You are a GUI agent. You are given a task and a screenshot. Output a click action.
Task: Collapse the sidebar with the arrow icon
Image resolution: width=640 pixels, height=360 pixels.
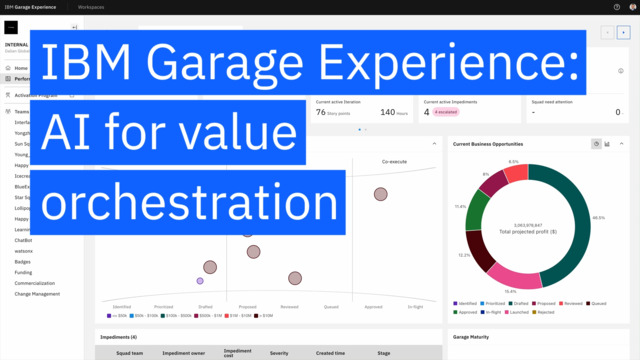click(x=74, y=27)
